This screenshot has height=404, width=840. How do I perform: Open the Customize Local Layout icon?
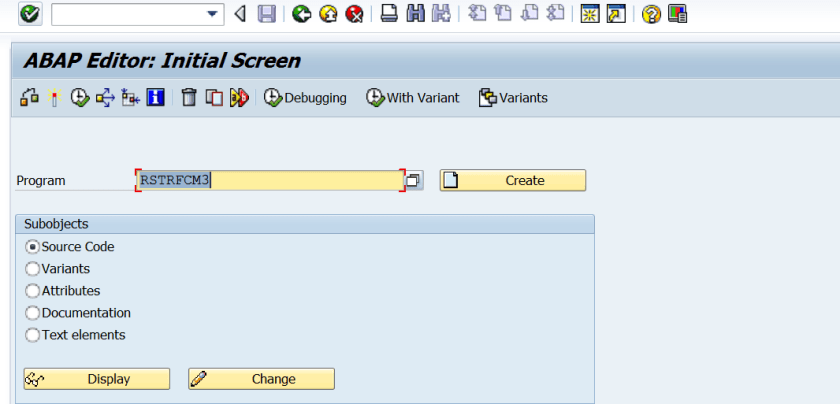pos(678,14)
